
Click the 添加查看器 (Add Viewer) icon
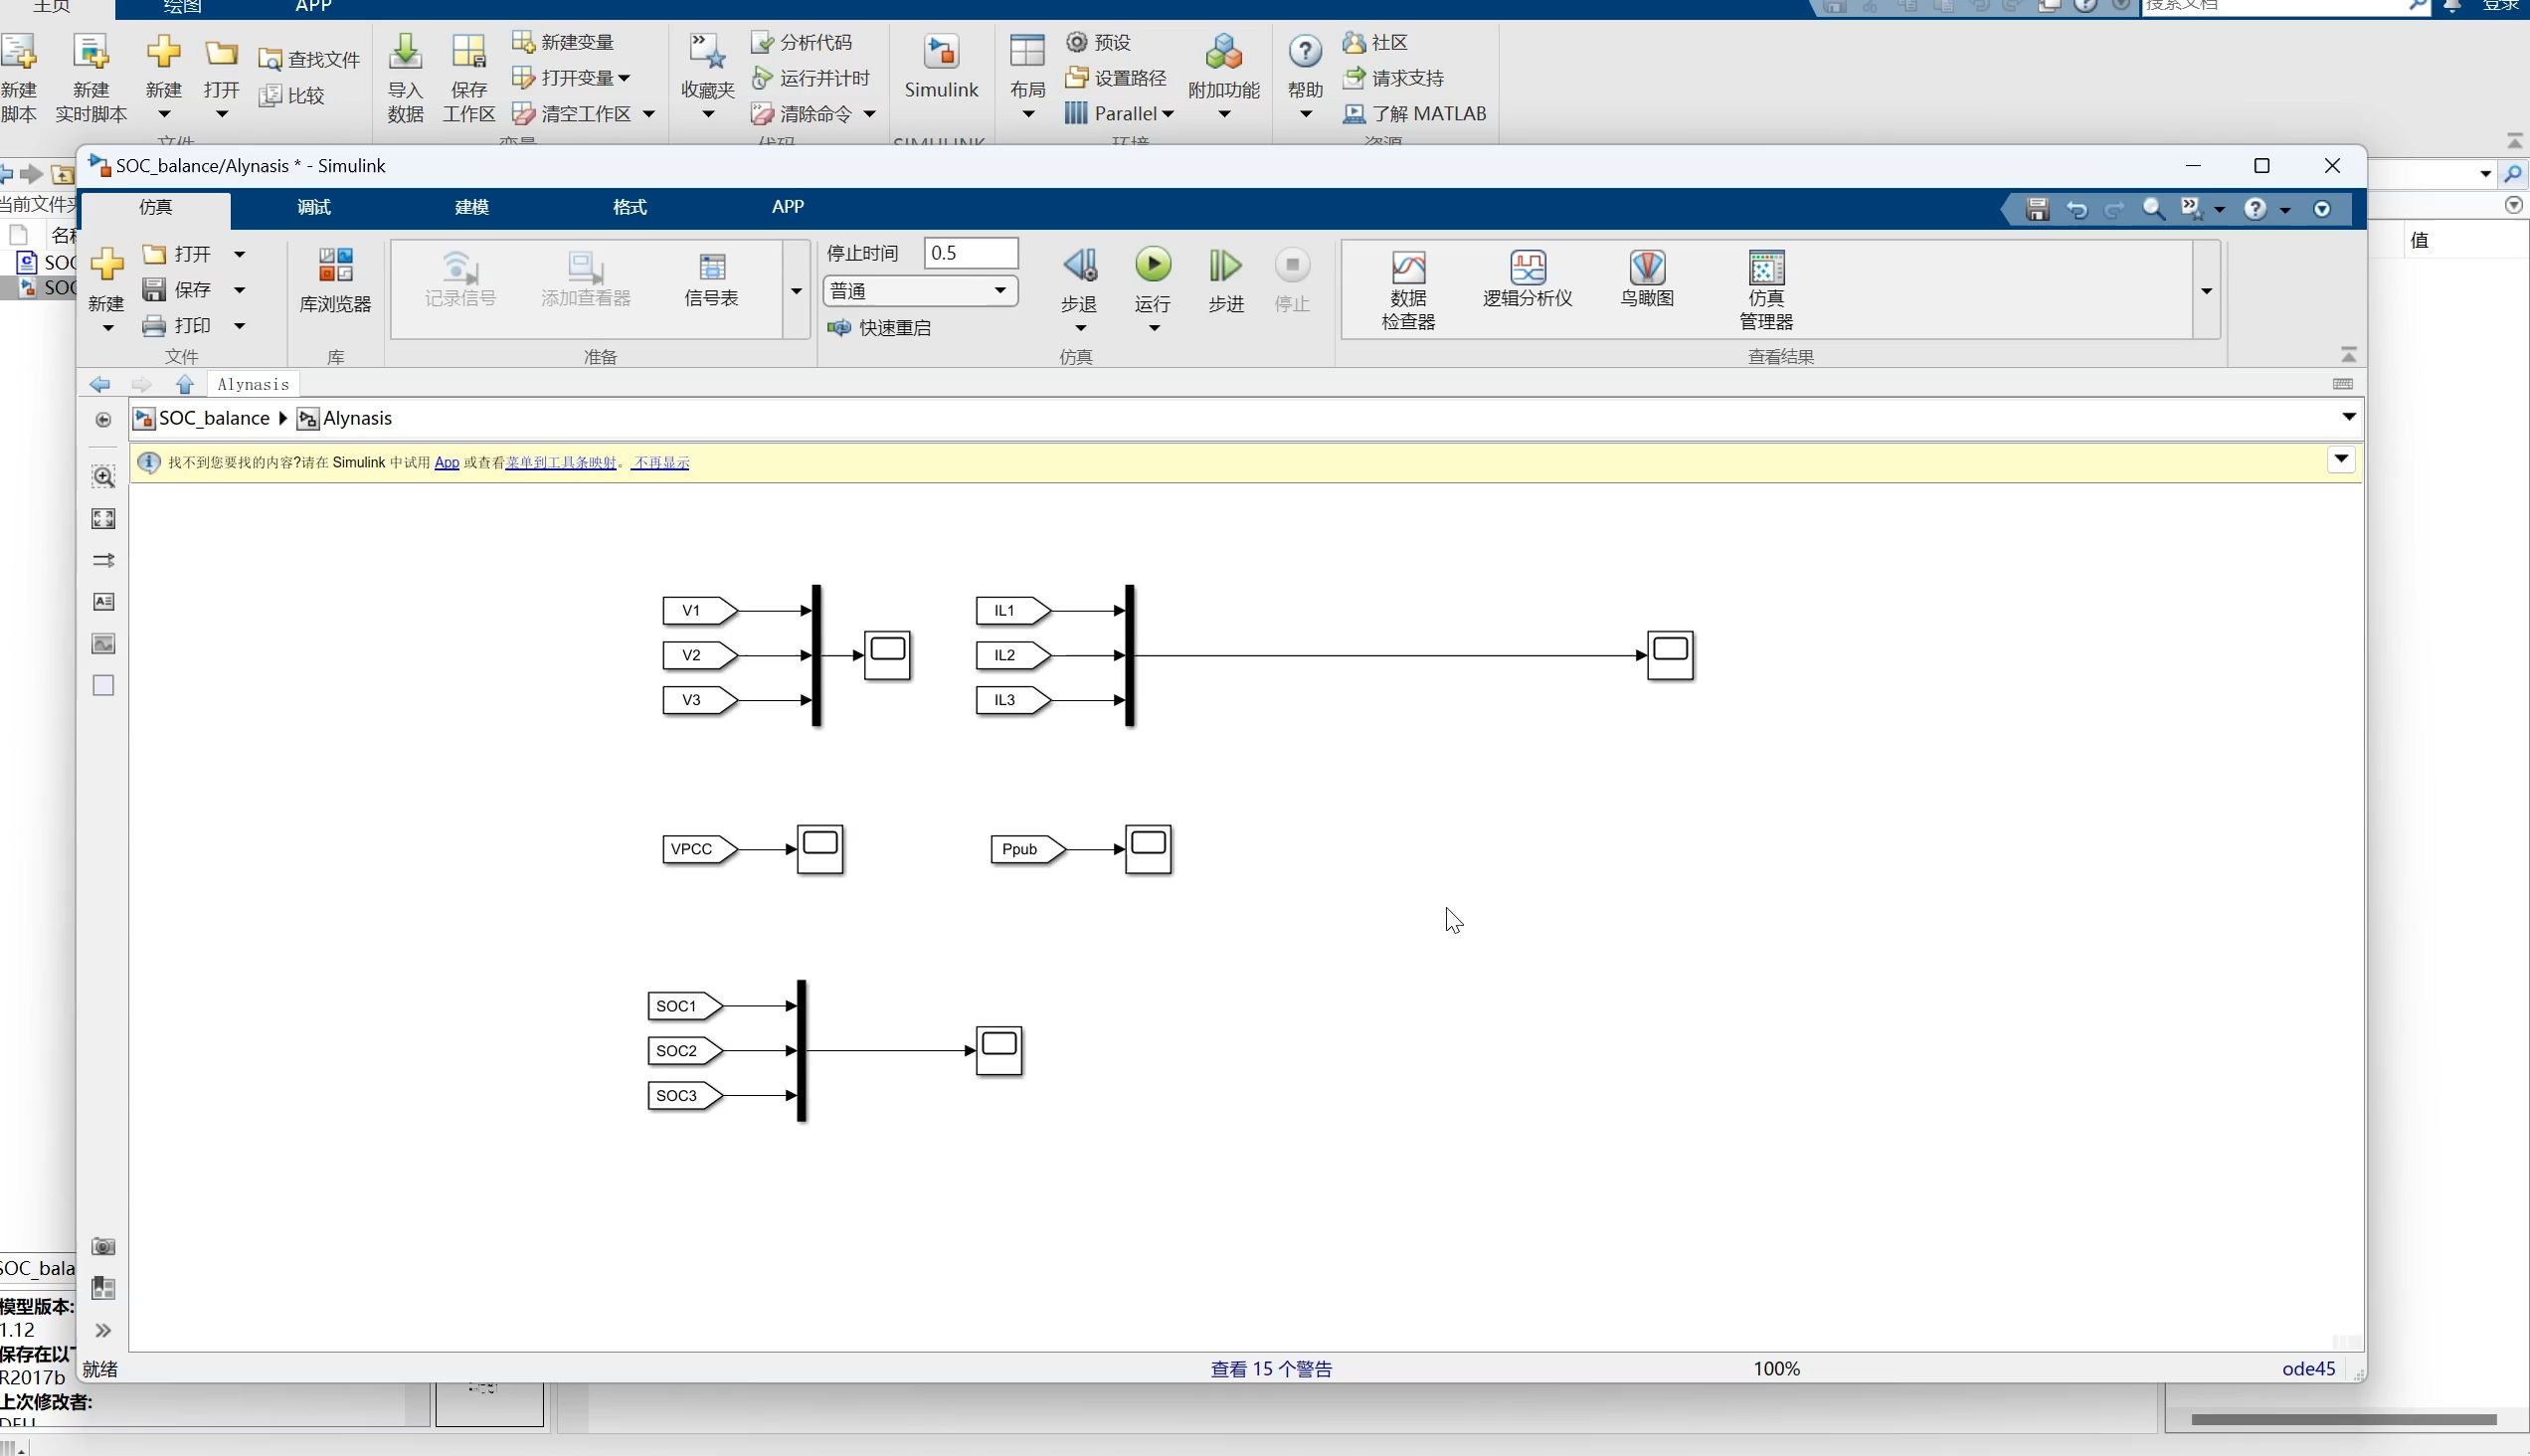[585, 278]
